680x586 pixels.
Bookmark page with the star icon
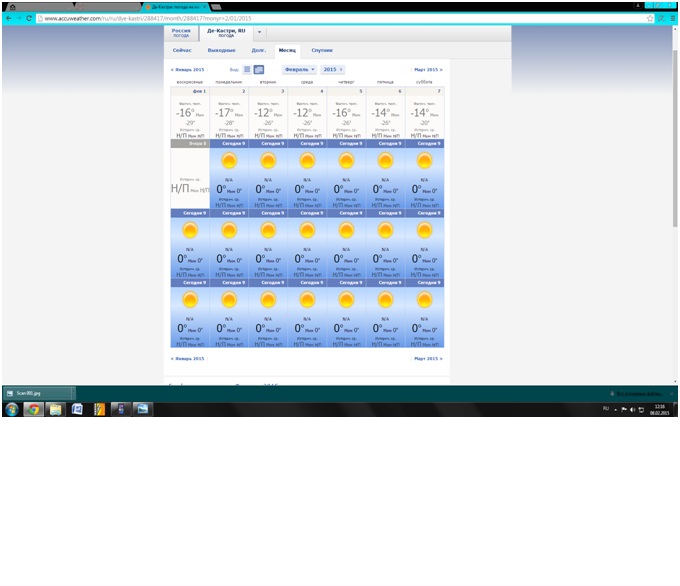click(x=650, y=18)
